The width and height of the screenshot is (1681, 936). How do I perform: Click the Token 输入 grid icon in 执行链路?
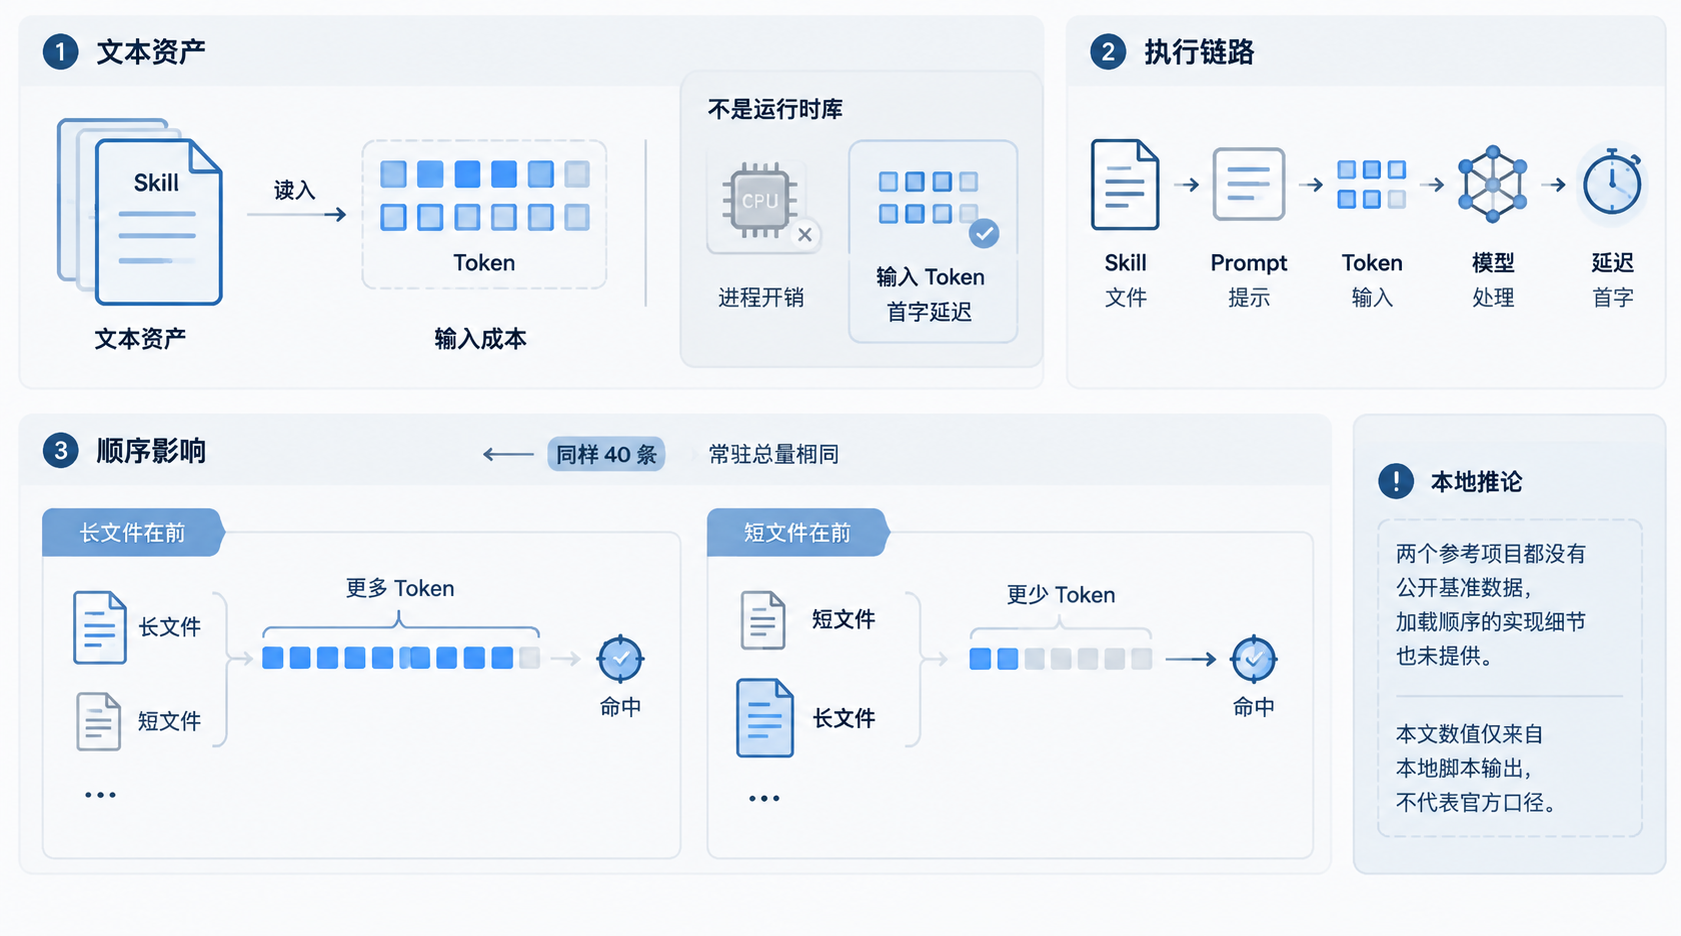(x=1371, y=185)
